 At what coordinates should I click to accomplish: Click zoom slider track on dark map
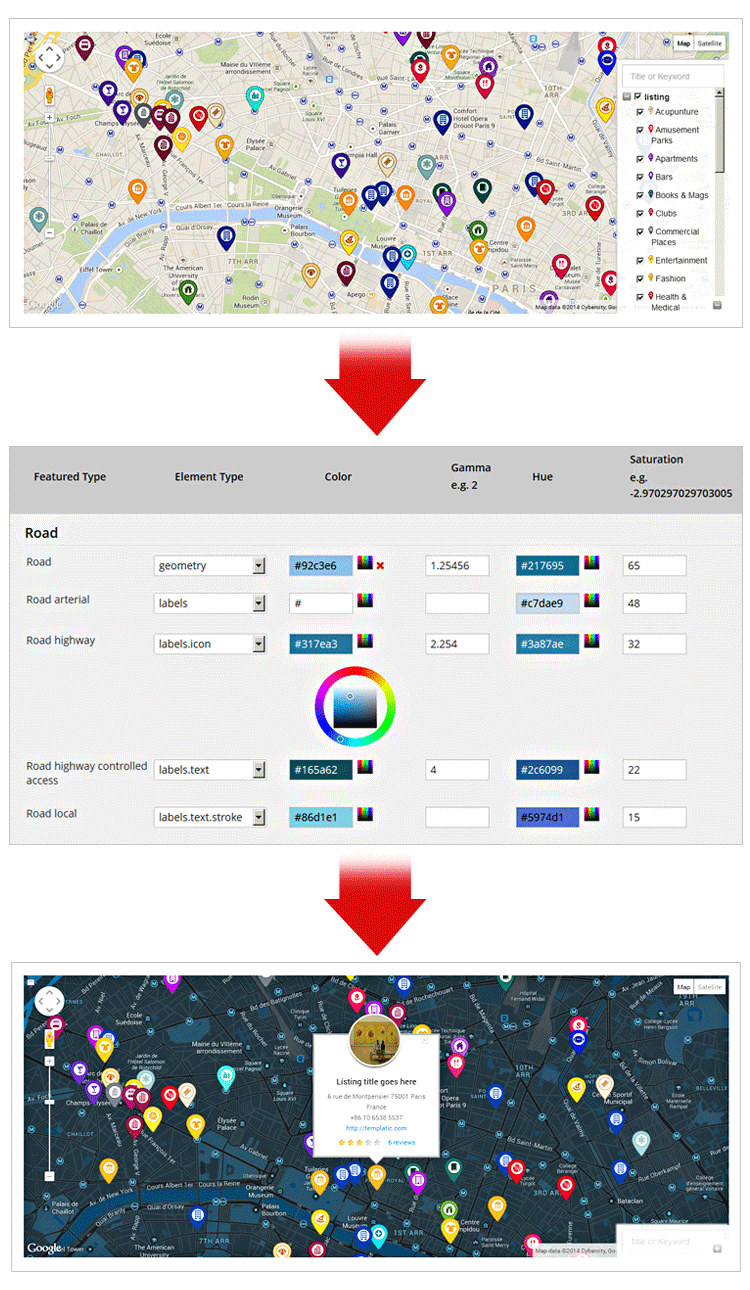49,1120
